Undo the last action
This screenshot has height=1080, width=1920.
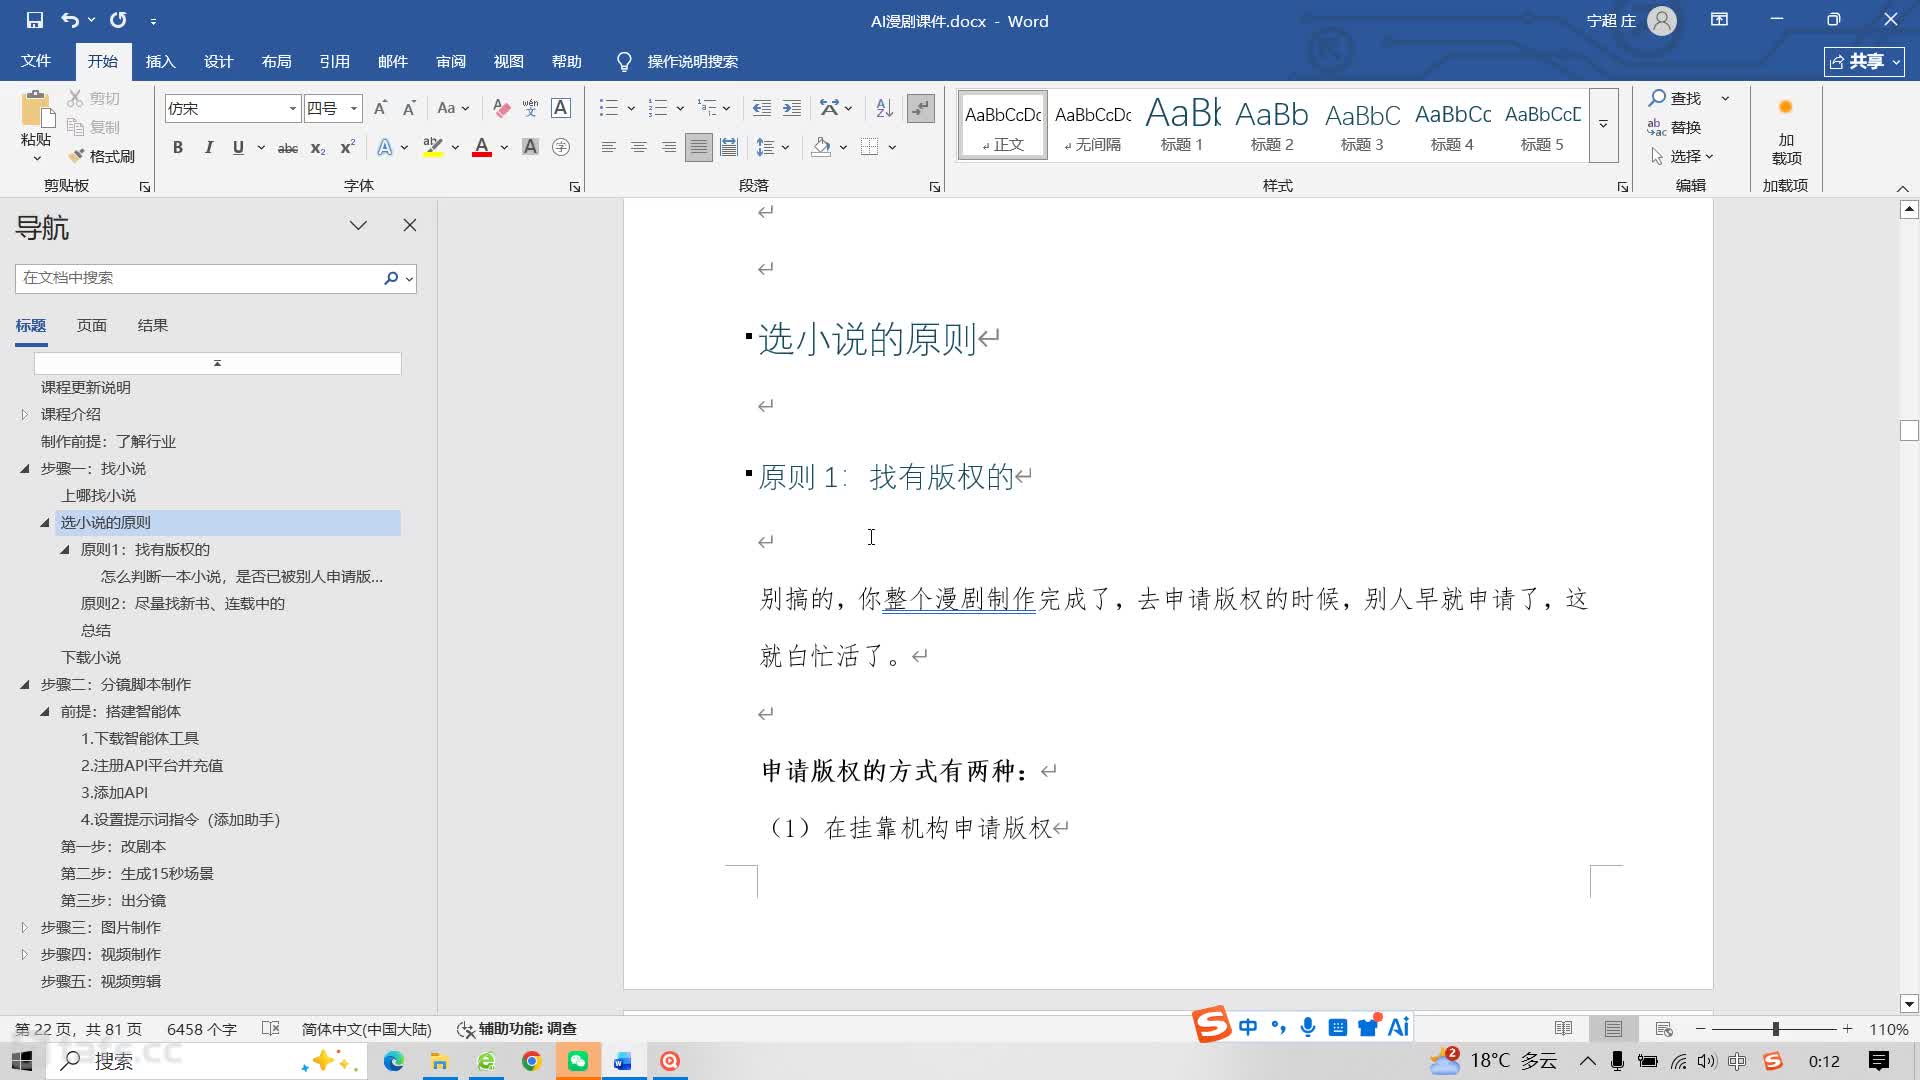[69, 20]
